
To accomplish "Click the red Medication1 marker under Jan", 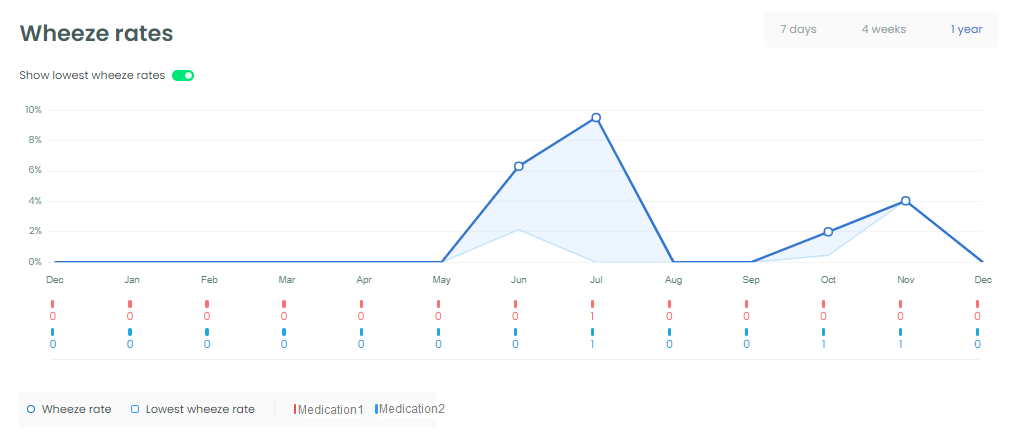I will (130, 304).
